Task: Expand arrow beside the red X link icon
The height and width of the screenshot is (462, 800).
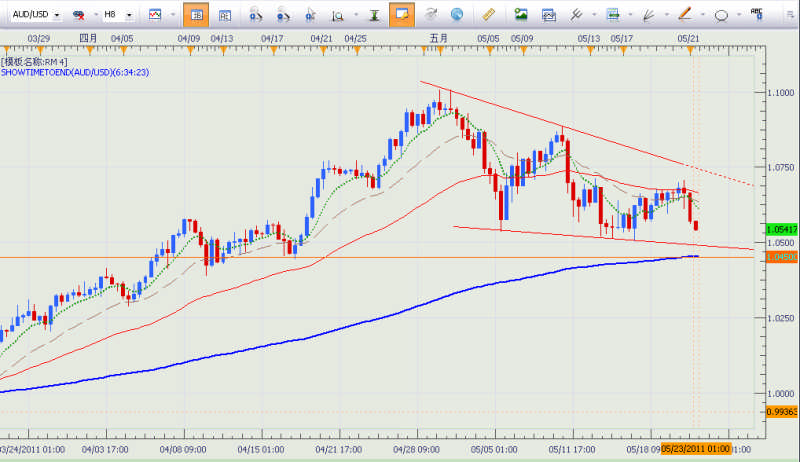Action: tap(95, 15)
